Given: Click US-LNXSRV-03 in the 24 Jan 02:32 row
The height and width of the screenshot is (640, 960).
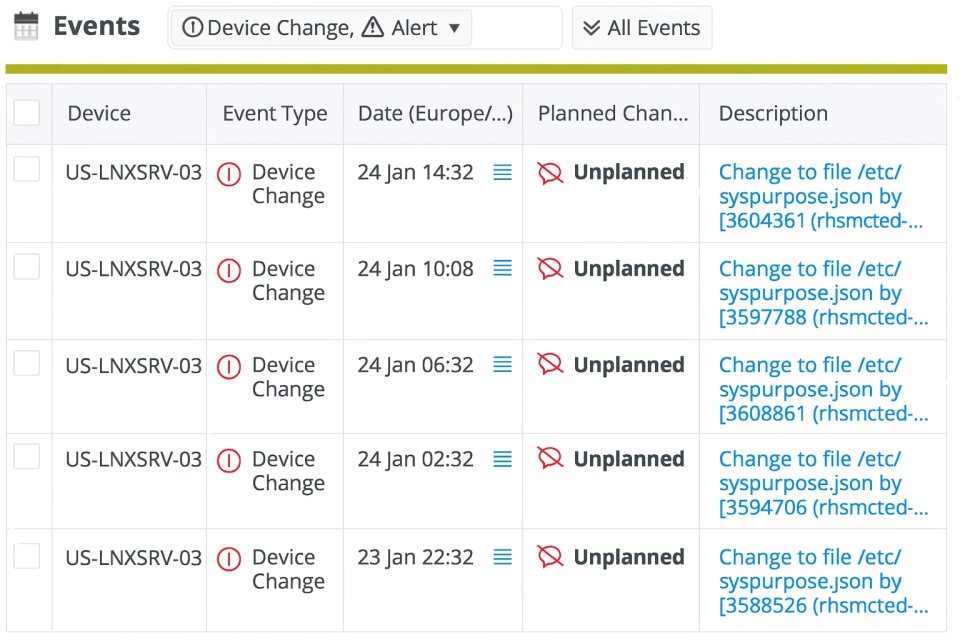Looking at the screenshot, I should 133,459.
